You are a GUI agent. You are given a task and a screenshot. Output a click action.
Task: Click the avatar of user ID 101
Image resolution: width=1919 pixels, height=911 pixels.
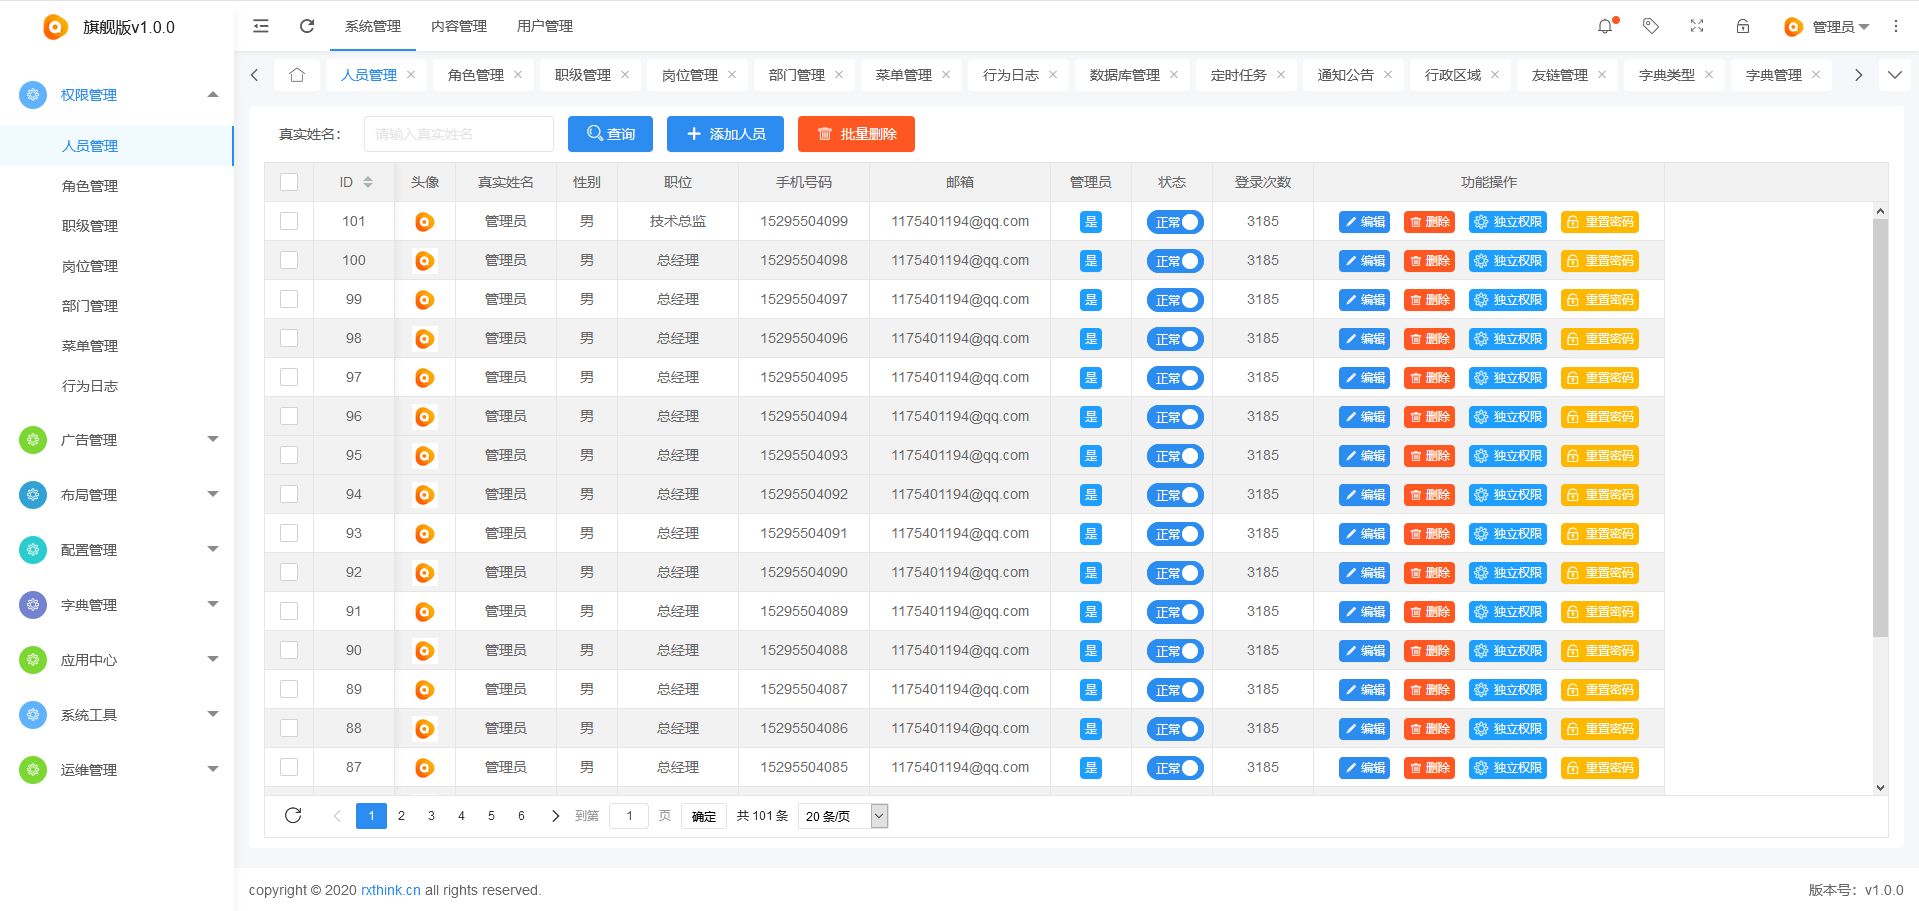(x=425, y=222)
